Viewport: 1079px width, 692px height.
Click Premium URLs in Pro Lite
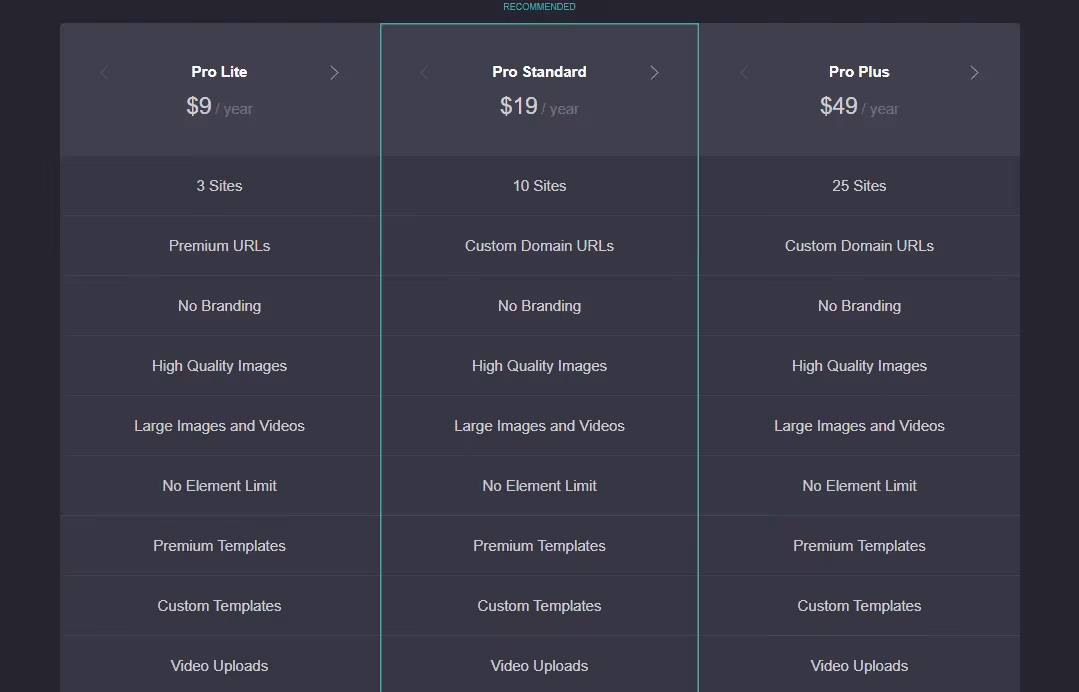tap(220, 246)
